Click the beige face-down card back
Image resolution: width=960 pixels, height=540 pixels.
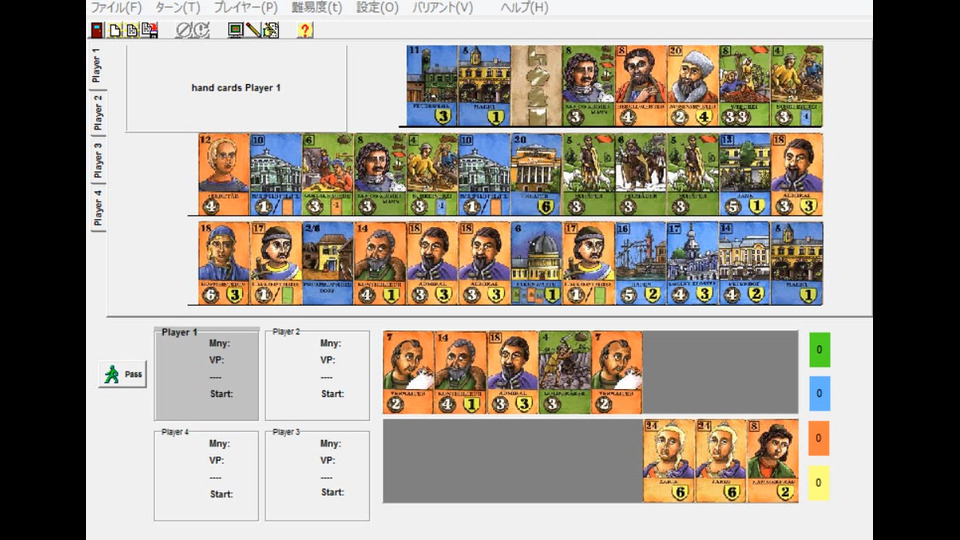coord(536,86)
